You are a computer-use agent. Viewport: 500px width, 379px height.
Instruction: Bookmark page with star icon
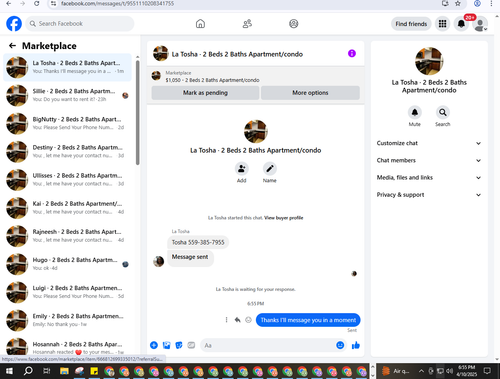(x=458, y=3)
